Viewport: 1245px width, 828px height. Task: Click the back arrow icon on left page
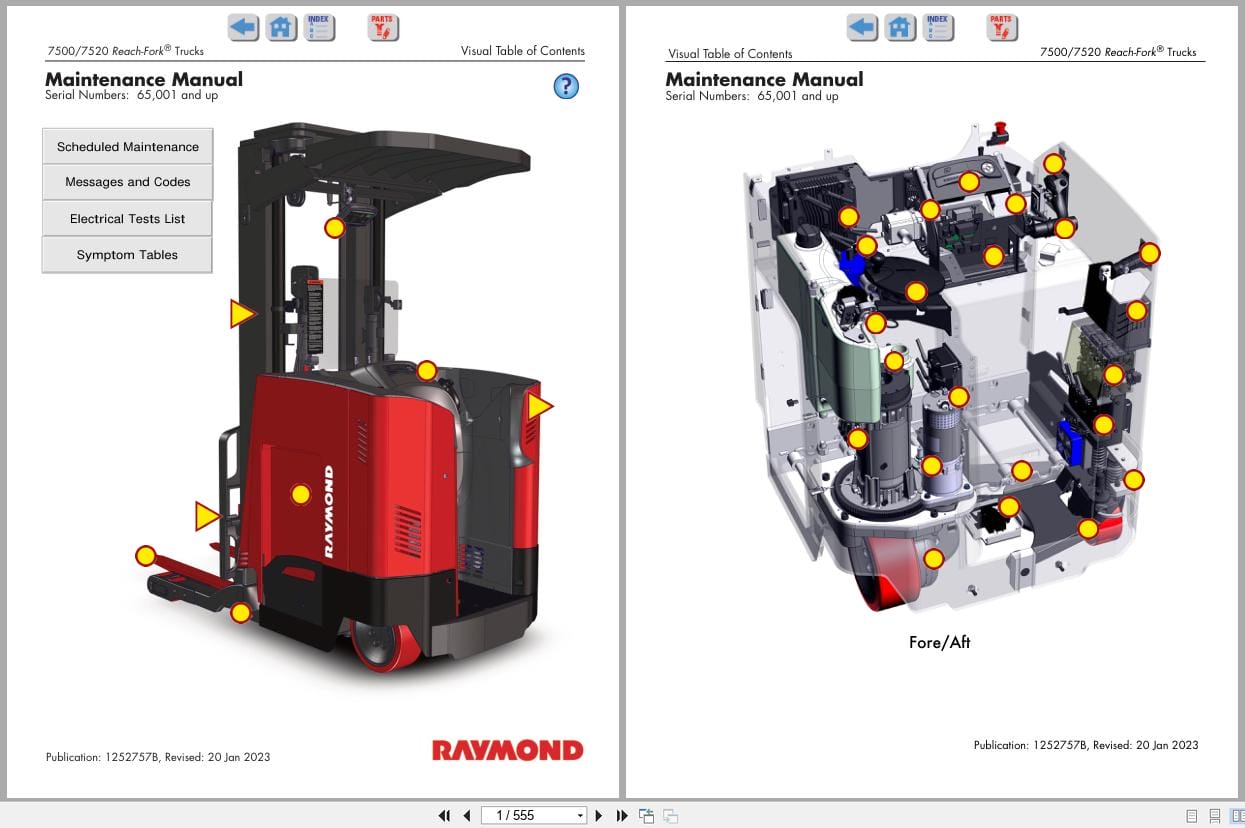click(243, 27)
